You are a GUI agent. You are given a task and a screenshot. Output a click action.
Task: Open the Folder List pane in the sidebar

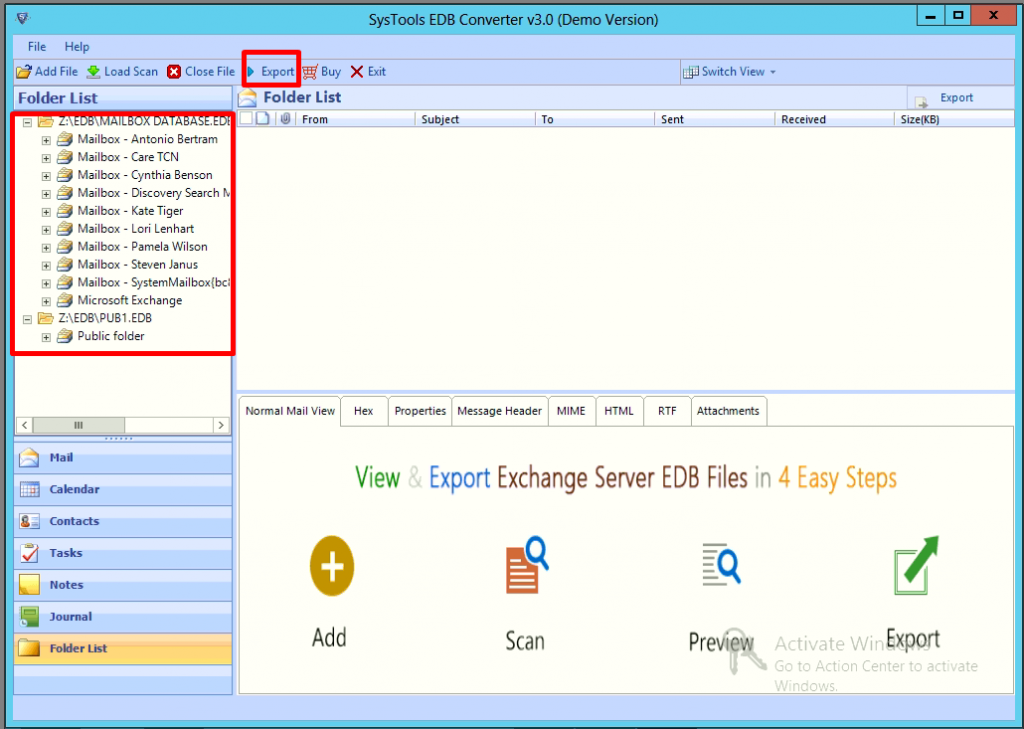(123, 649)
